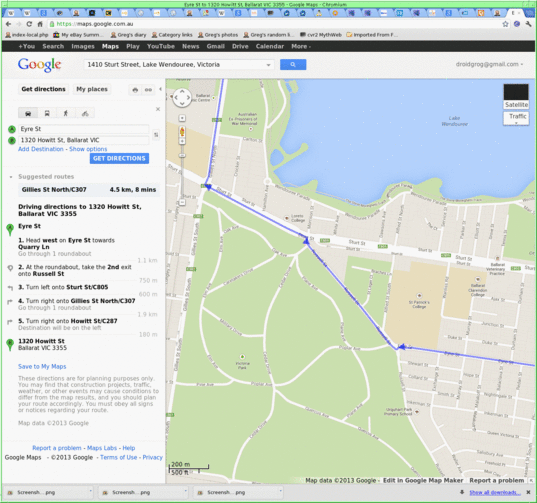This screenshot has height=503, width=537.
Task: Open YouTube from the Google bar
Action: point(161,46)
